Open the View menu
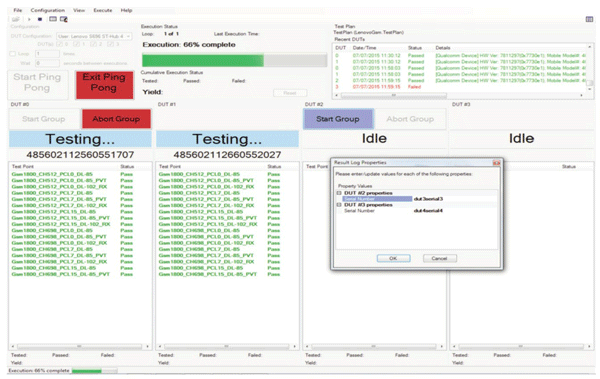Viewport: 600px width, 379px height. tap(79, 10)
